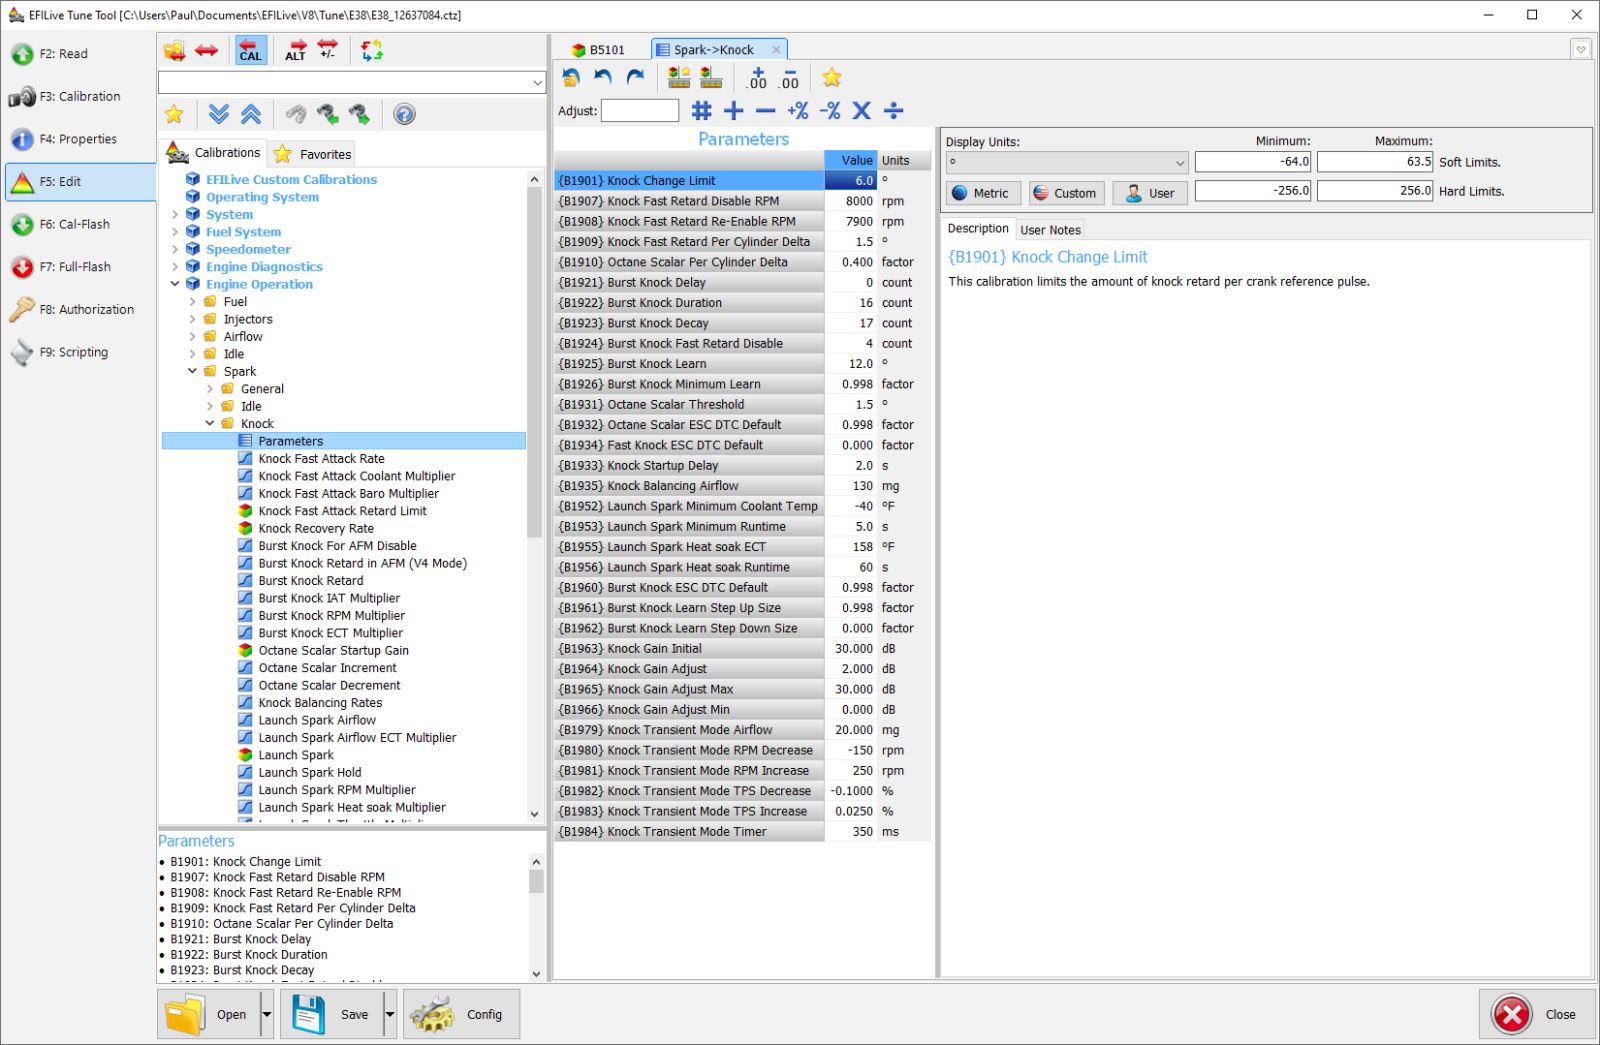Click the revert to original icon
The image size is (1600, 1045).
571,77
